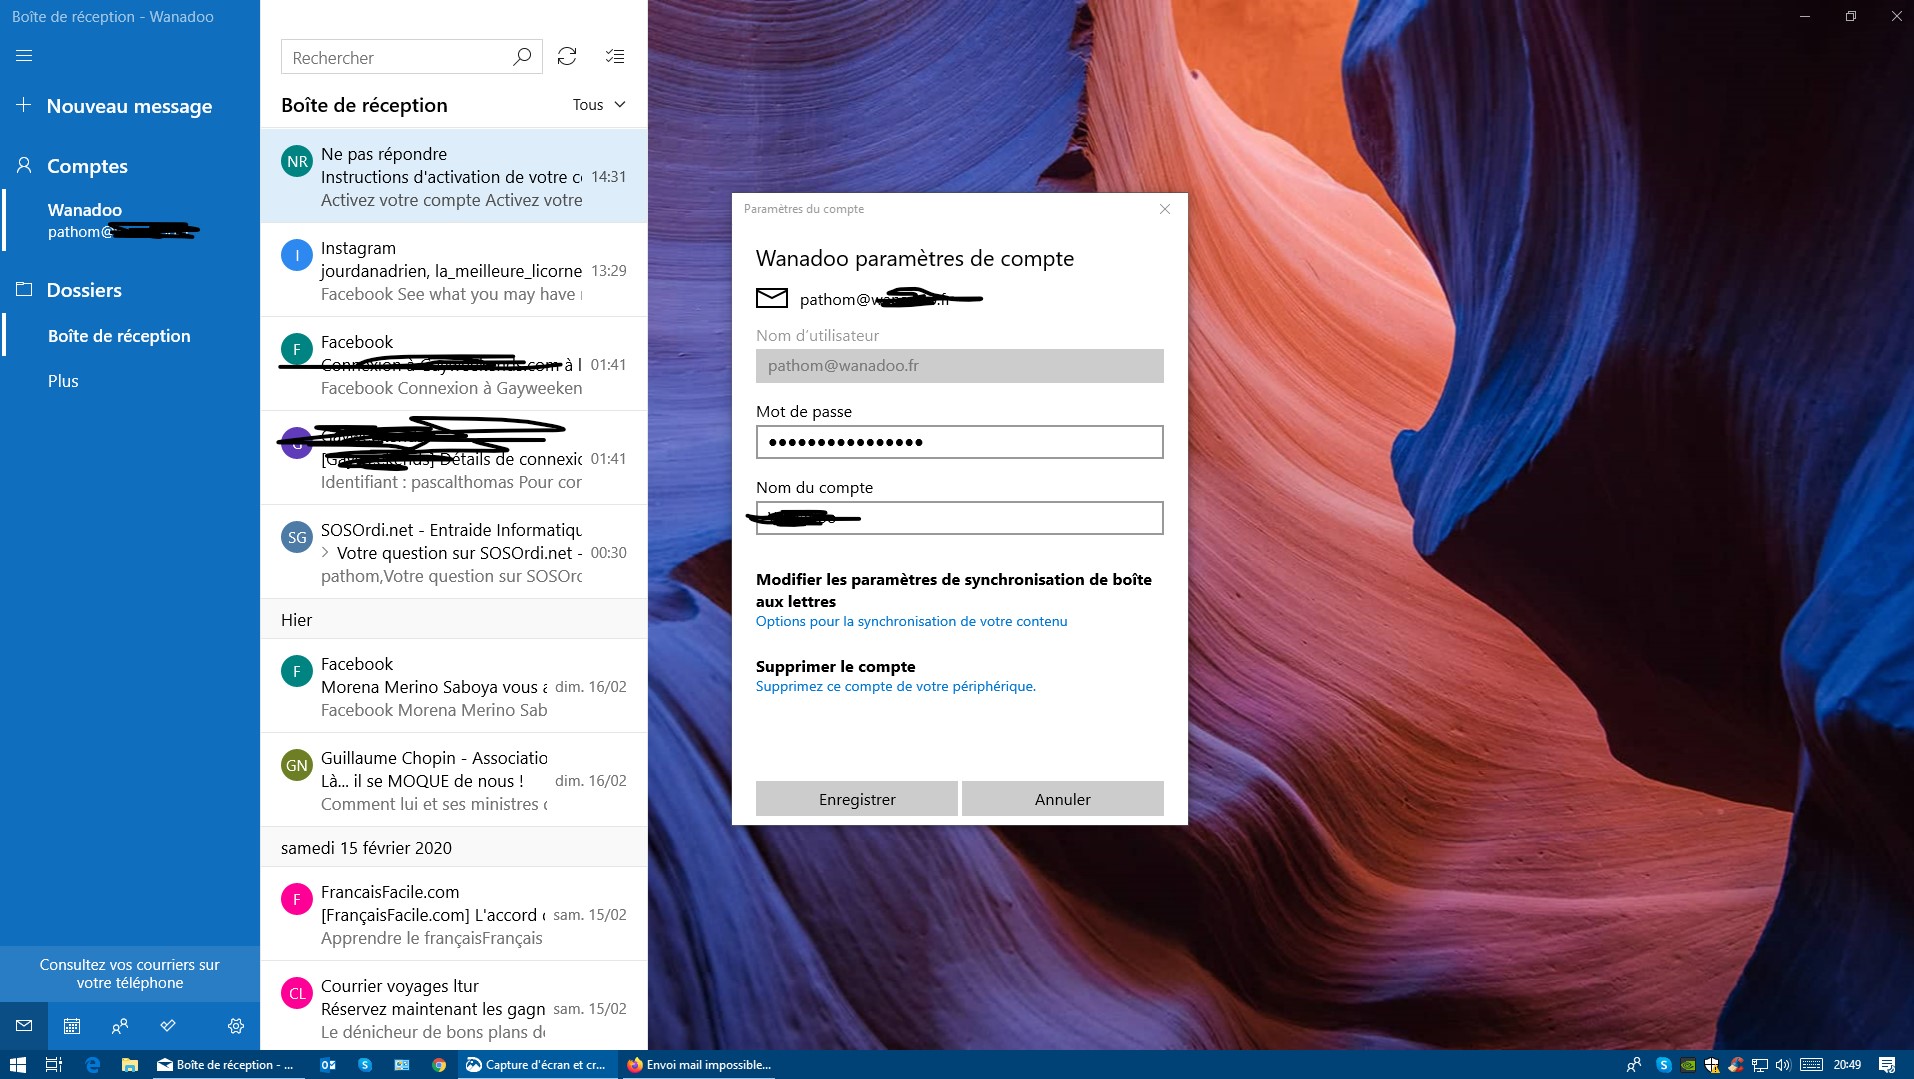Open Votre question sur SOSOrdi.net email
The height and width of the screenshot is (1079, 1914).
coord(454,553)
